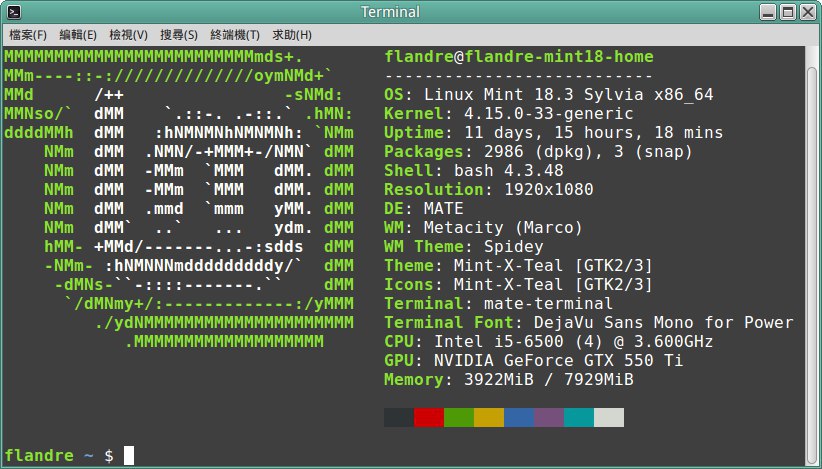Click the WM Theme value Spidey
Image resolution: width=822 pixels, height=469 pixels.
[x=514, y=246]
